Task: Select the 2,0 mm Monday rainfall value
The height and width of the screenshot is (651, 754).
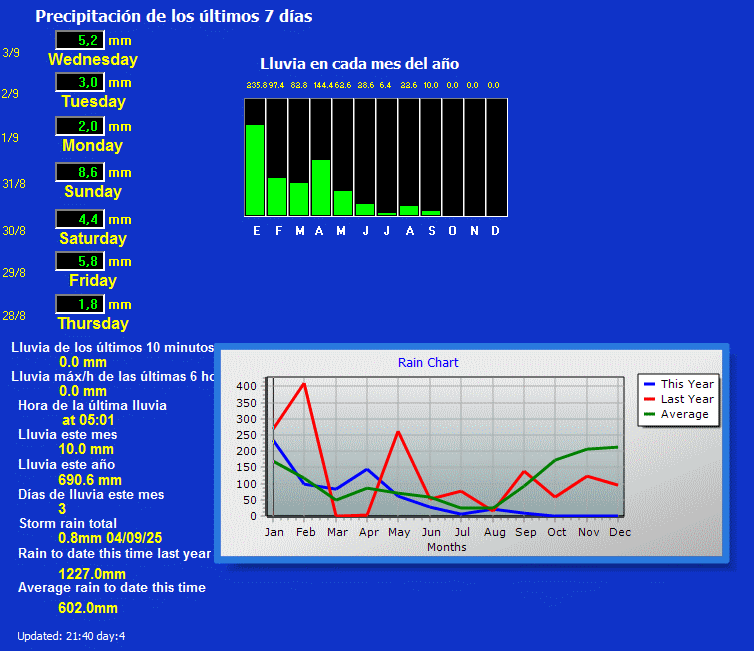Action: pos(80,126)
